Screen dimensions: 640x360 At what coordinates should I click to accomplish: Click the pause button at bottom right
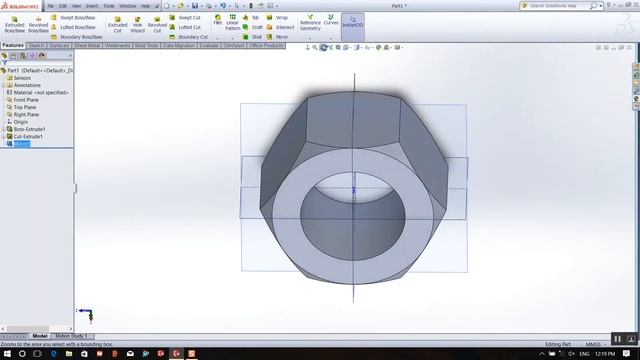point(618,339)
